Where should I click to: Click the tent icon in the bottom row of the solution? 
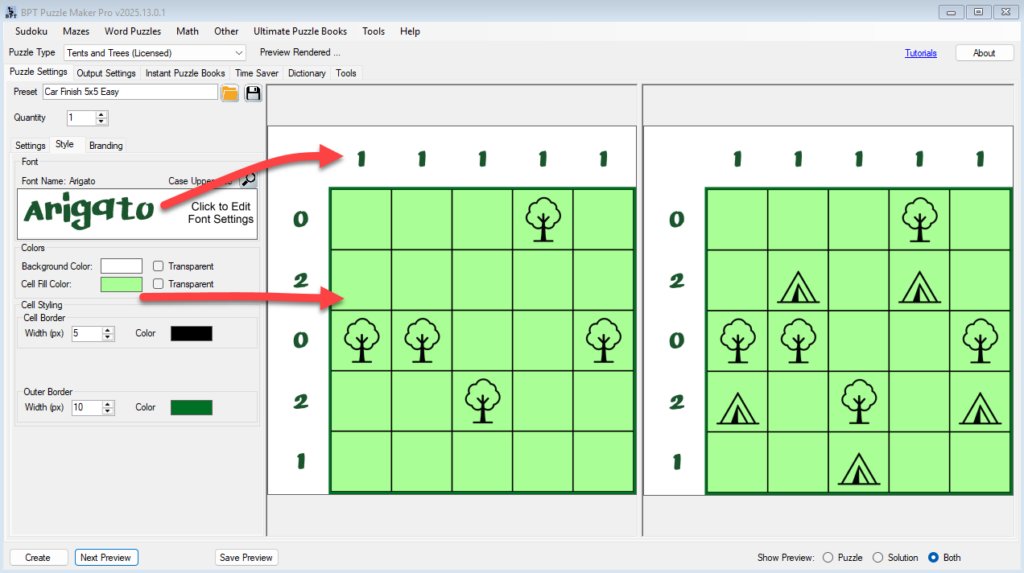tap(858, 466)
